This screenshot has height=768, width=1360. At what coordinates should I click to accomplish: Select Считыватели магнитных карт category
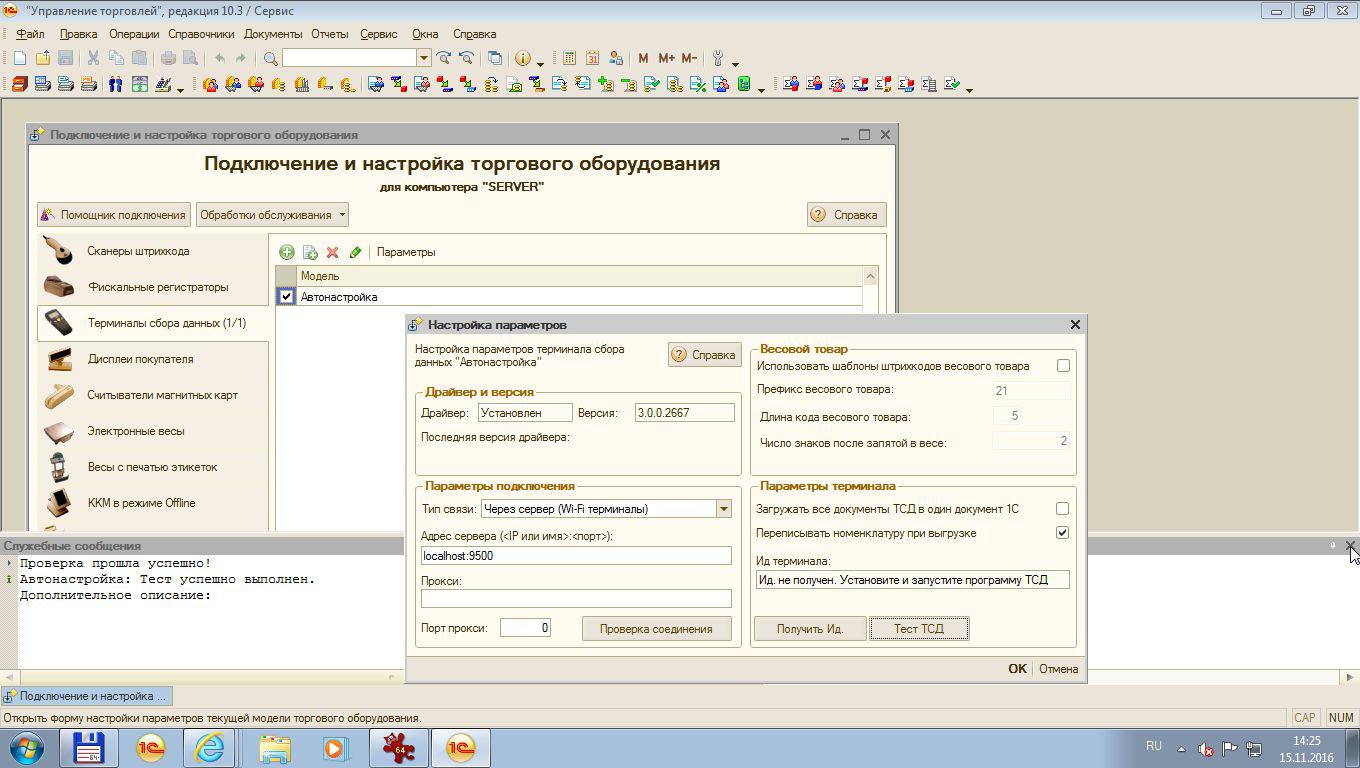click(x=153, y=395)
